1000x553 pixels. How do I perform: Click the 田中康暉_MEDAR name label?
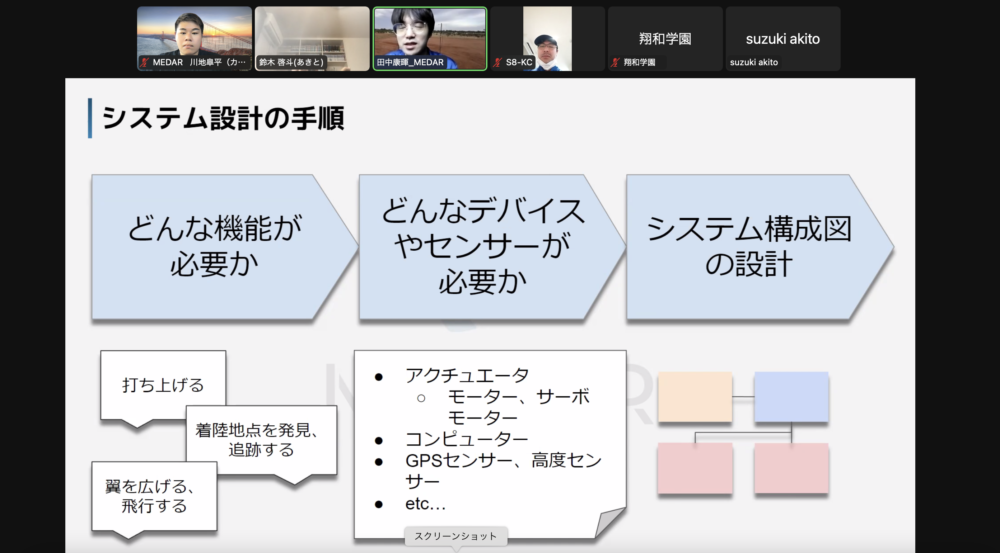click(x=410, y=63)
